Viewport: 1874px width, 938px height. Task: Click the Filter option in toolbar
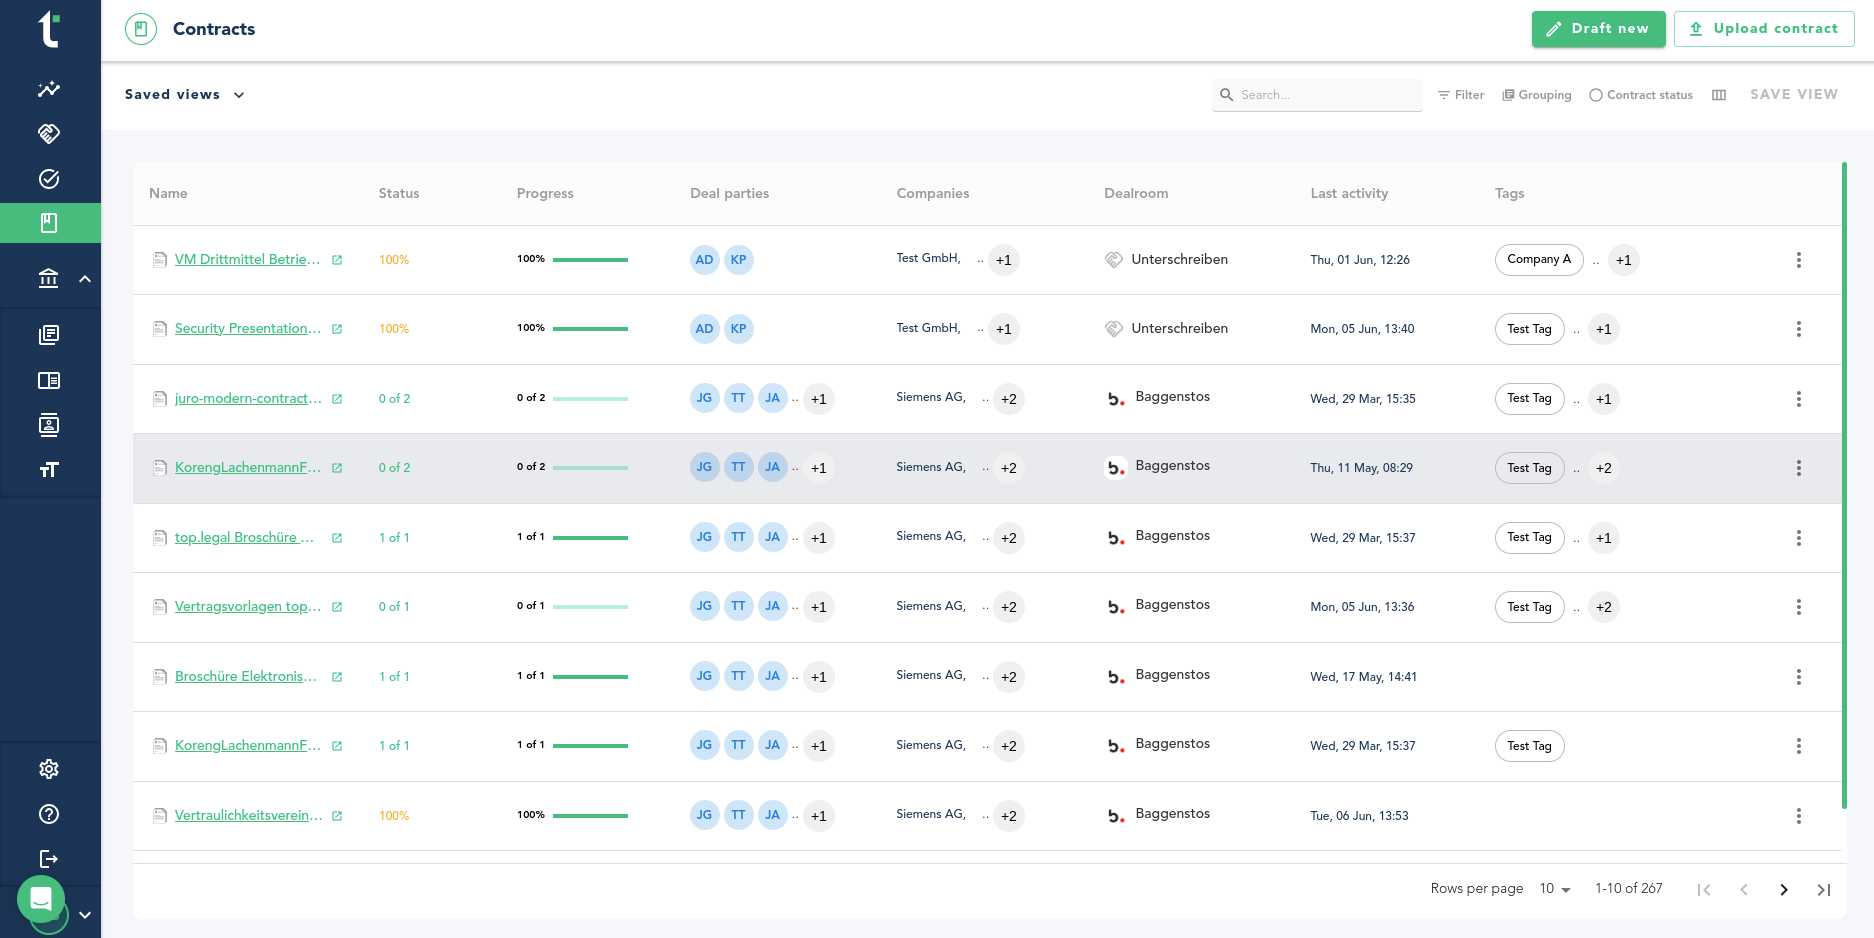[x=1460, y=95]
